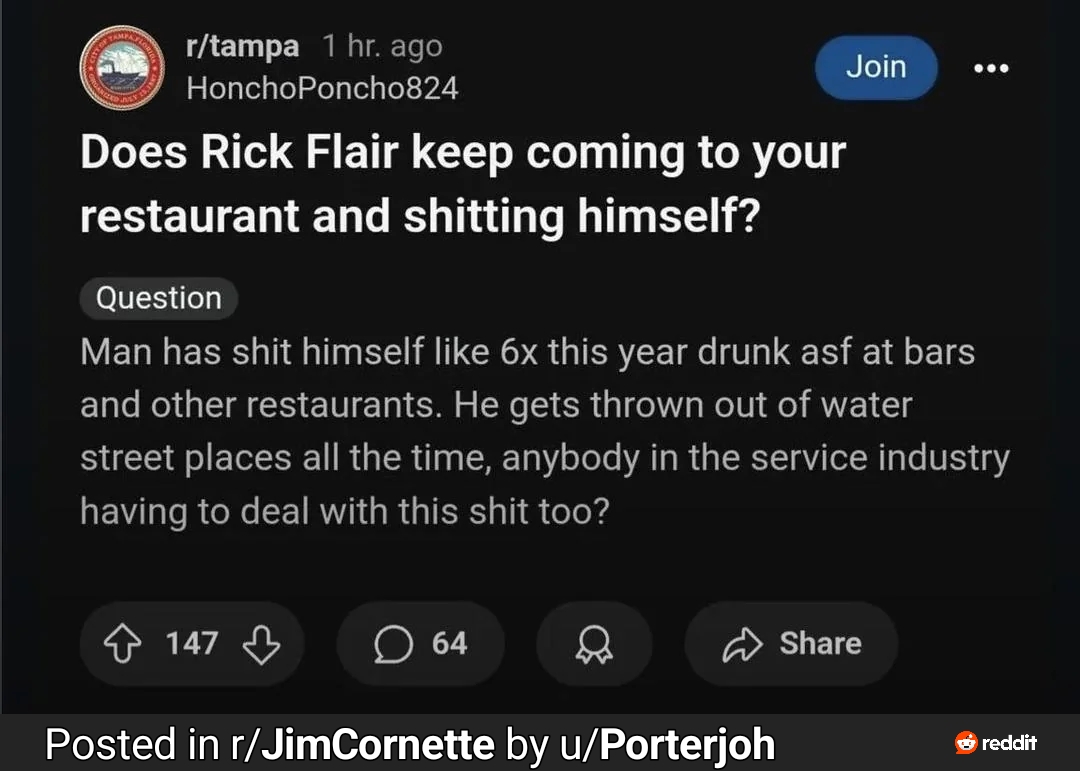Join the r/tampa community
The image size is (1080, 771).
click(876, 67)
